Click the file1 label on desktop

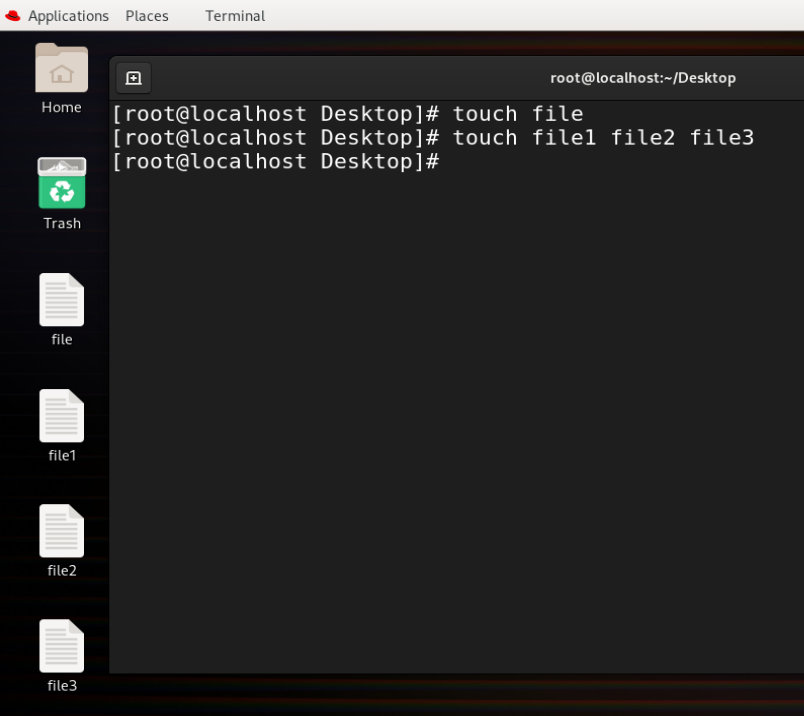62,455
